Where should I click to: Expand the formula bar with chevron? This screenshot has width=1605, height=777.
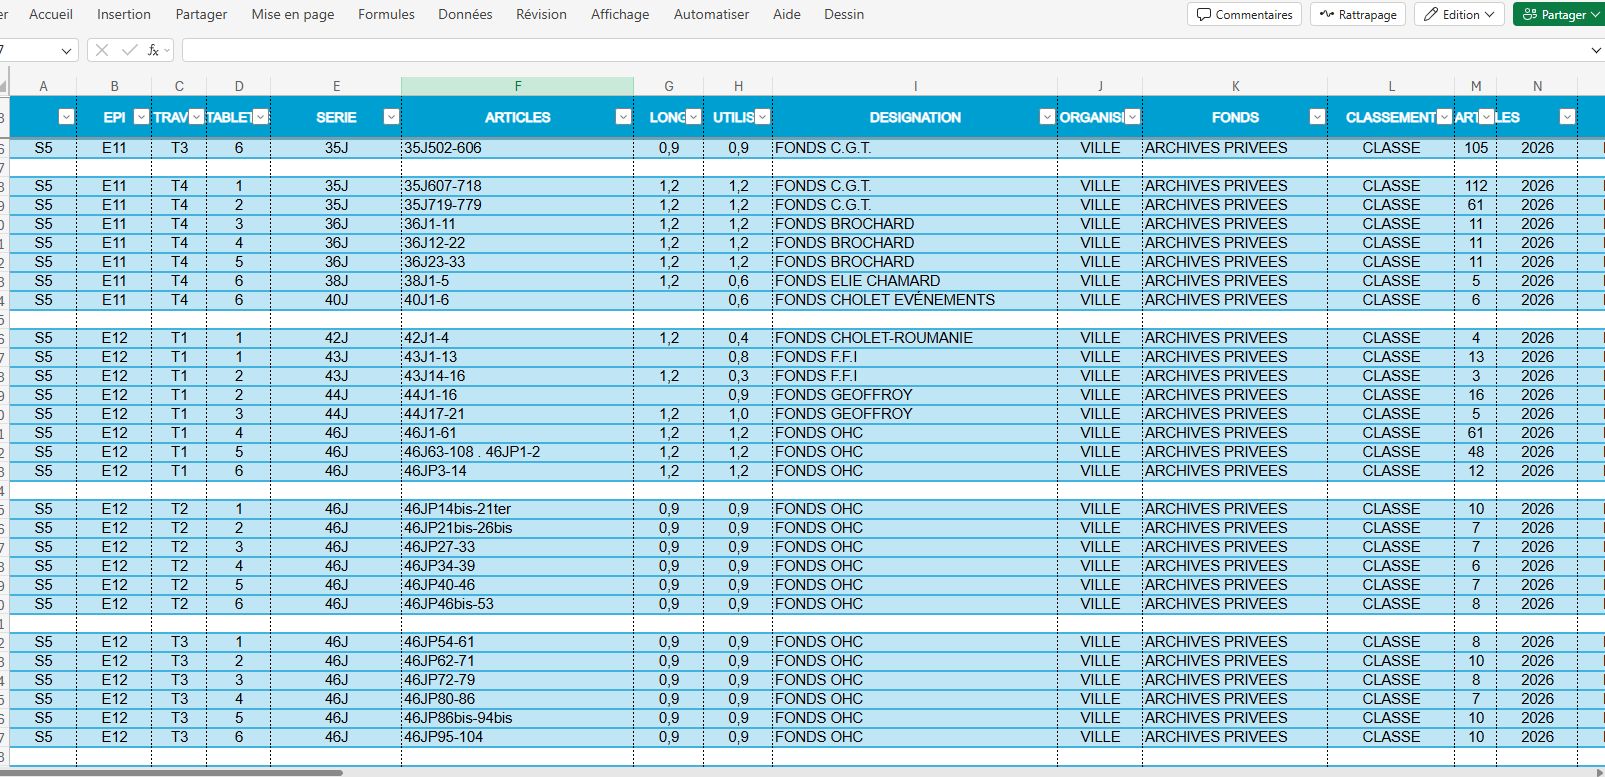pyautogui.click(x=1594, y=50)
